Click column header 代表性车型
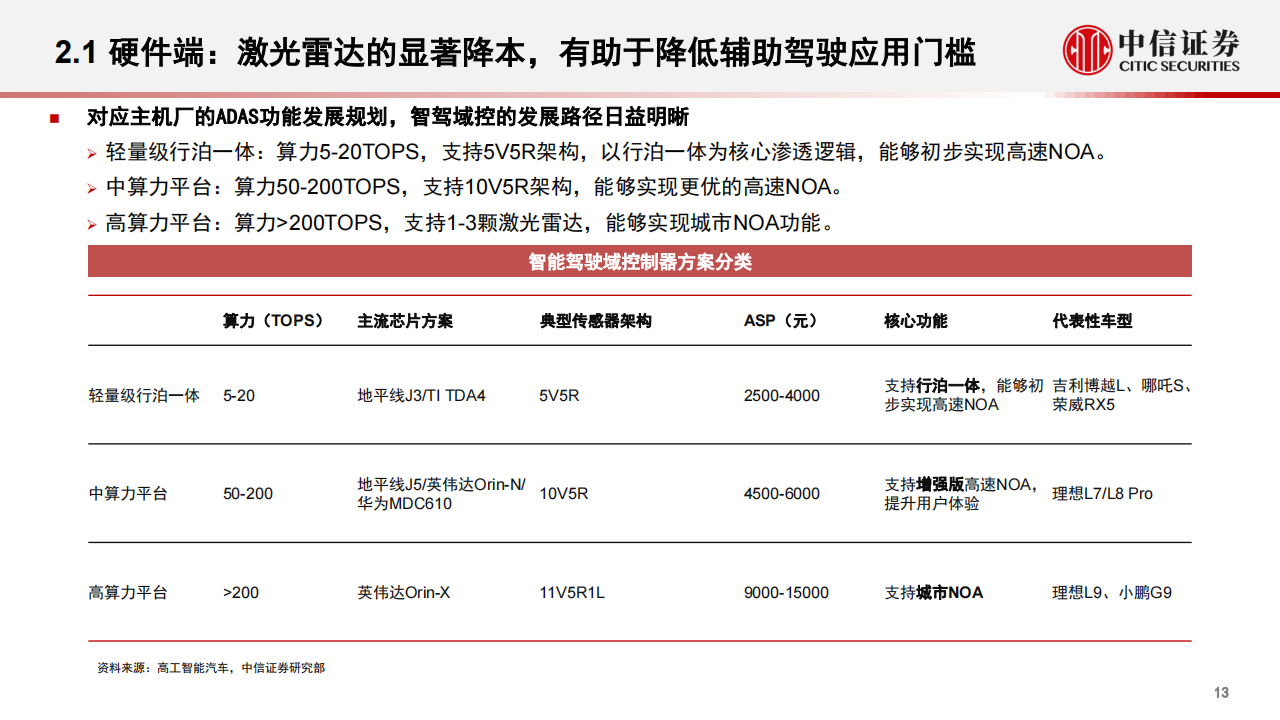 (1092, 321)
